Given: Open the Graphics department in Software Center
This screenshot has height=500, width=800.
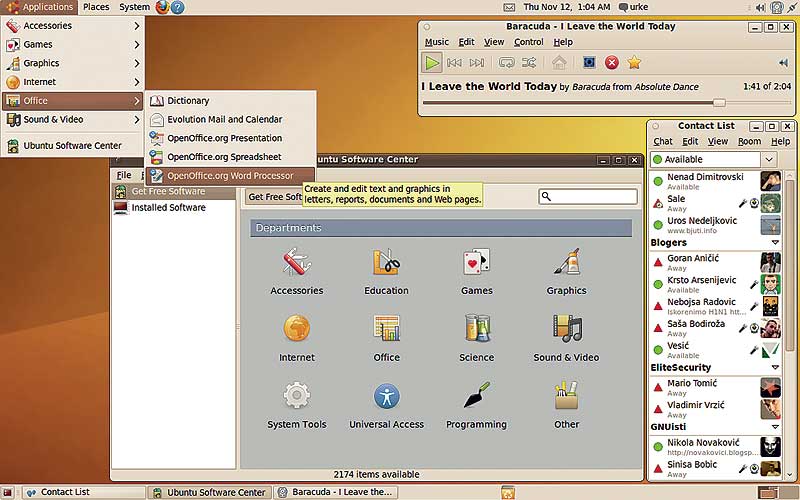Looking at the screenshot, I should [566, 271].
